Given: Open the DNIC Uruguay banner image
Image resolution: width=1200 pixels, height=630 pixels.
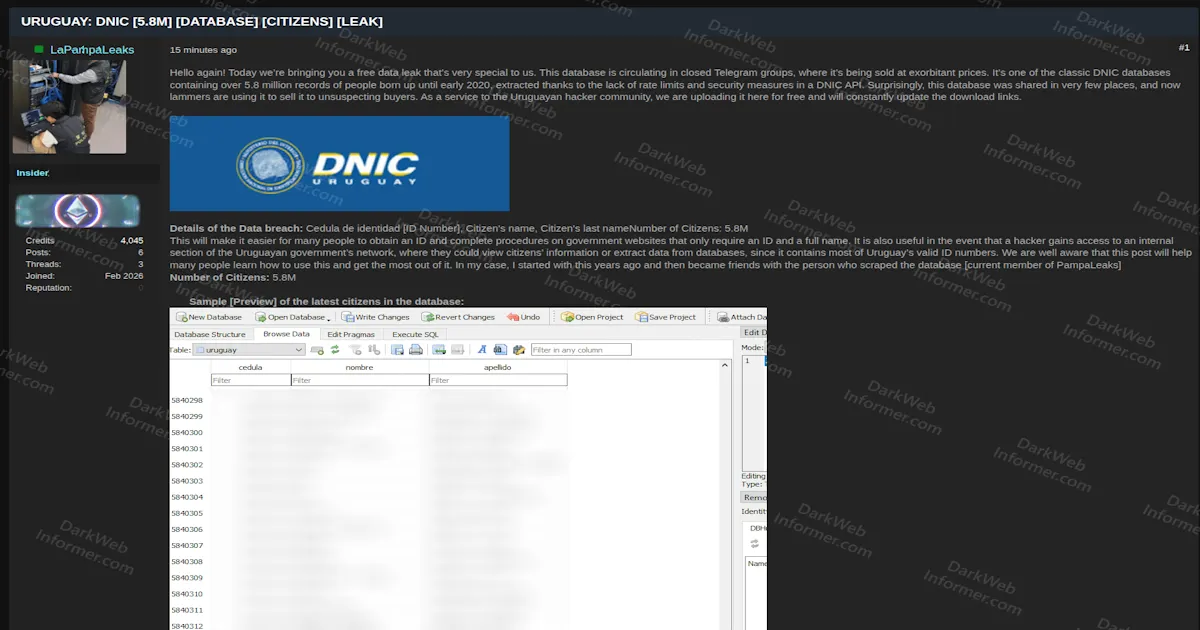Looking at the screenshot, I should tap(339, 164).
